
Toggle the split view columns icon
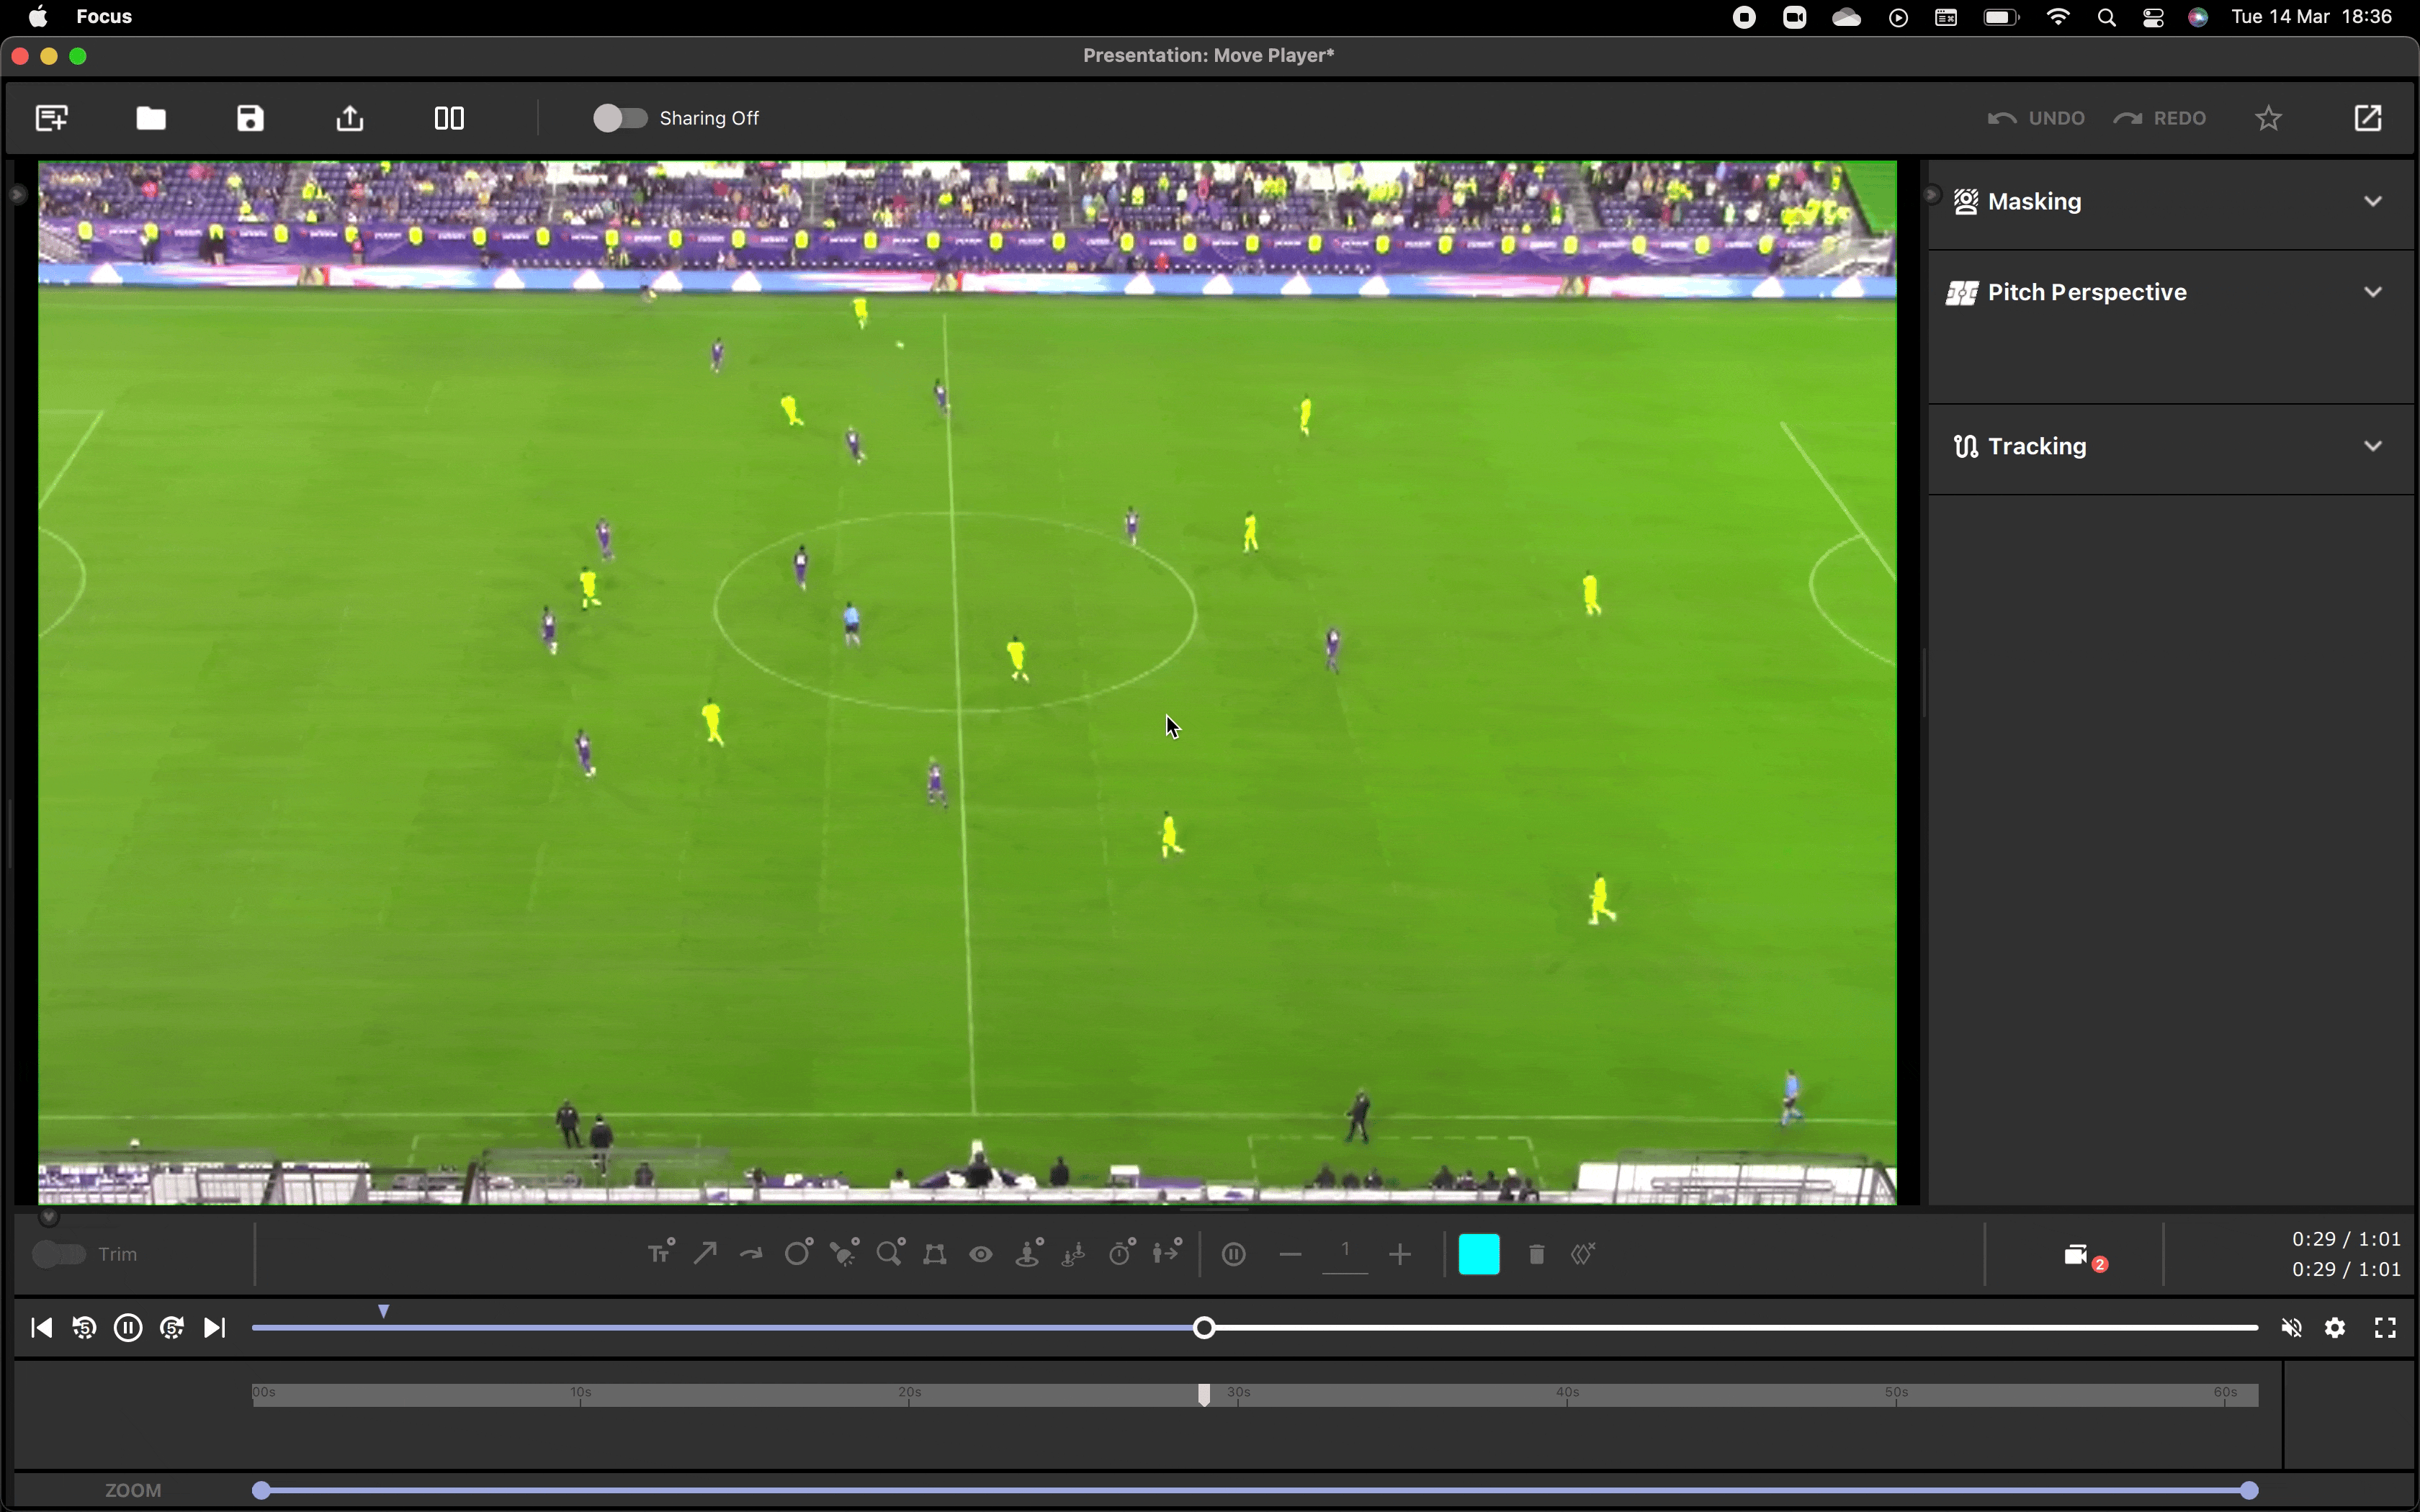(449, 118)
